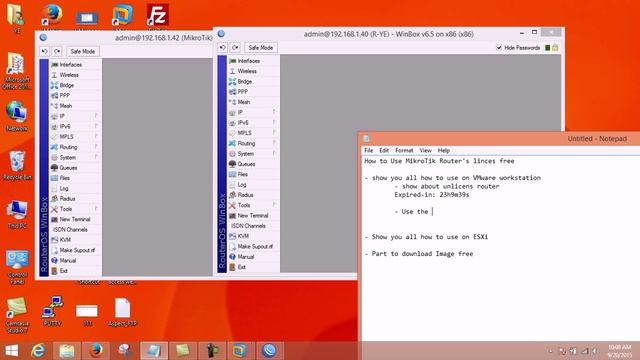The height and width of the screenshot is (360, 640).
Task: Open the View menu in Notepad
Action: (x=425, y=151)
